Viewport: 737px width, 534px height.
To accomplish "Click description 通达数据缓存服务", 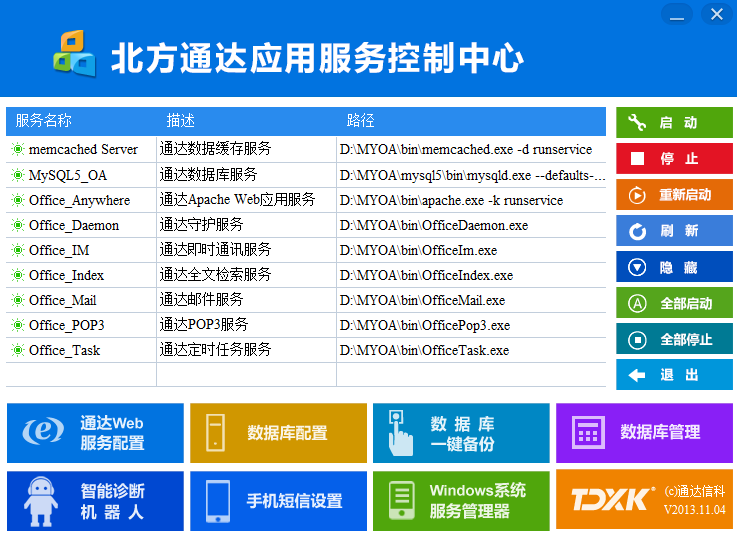I will coord(215,149).
